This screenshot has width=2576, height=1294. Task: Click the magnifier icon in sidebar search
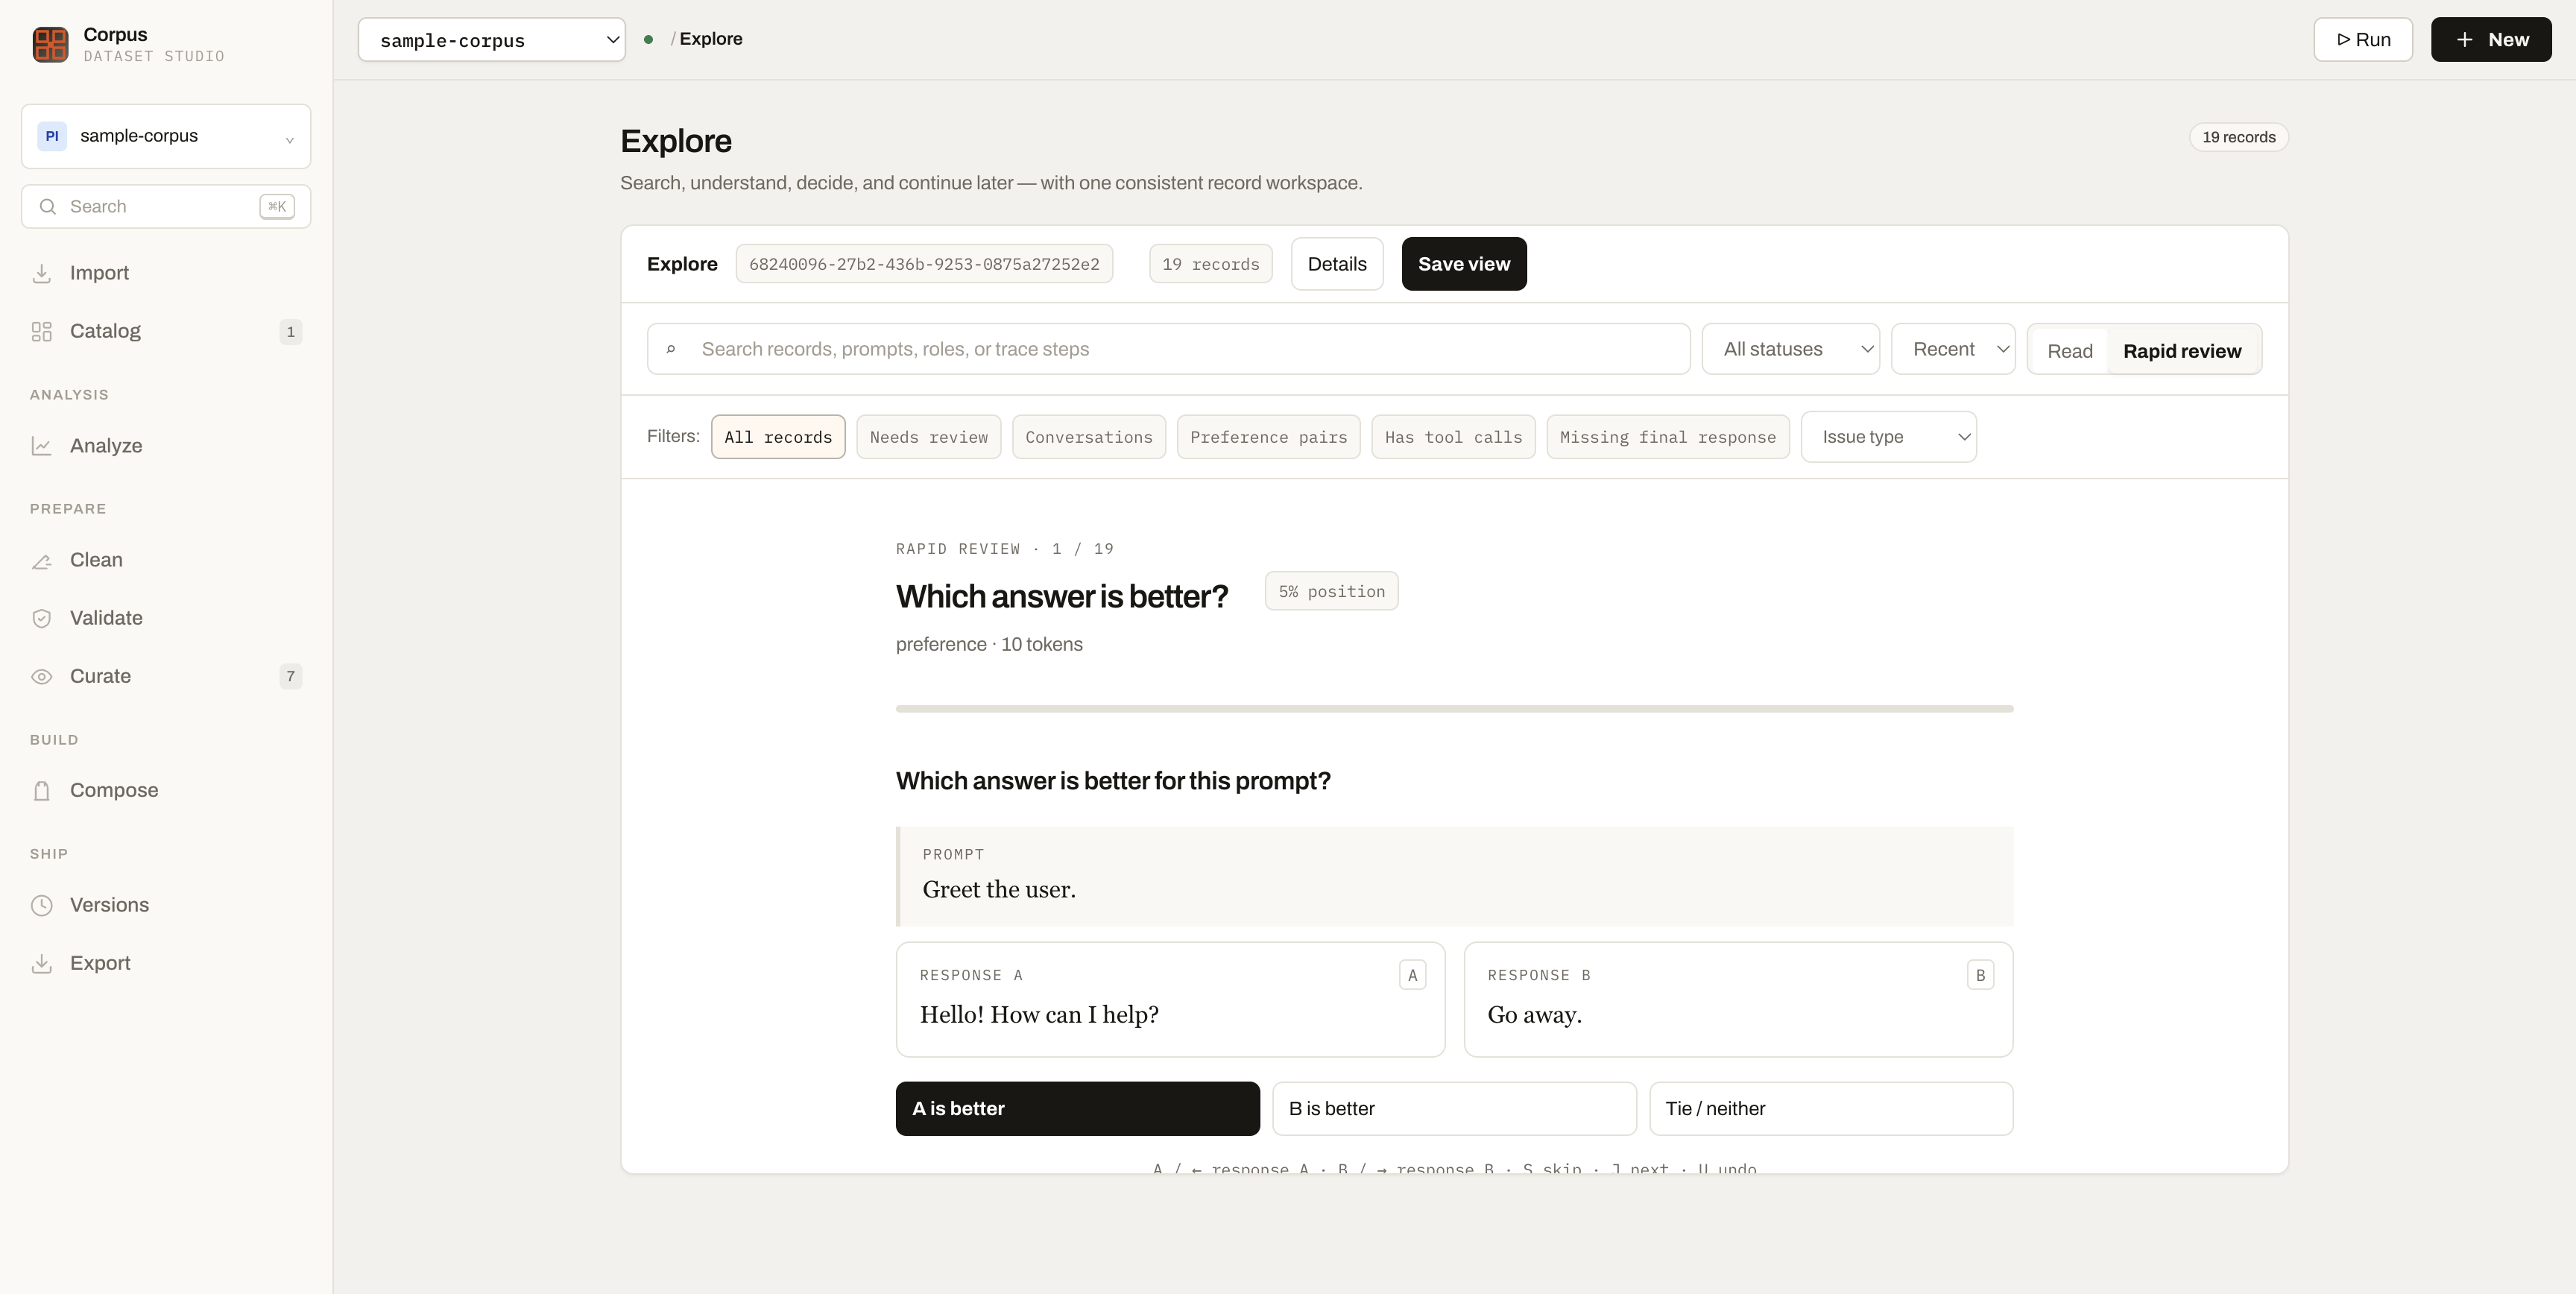47,207
